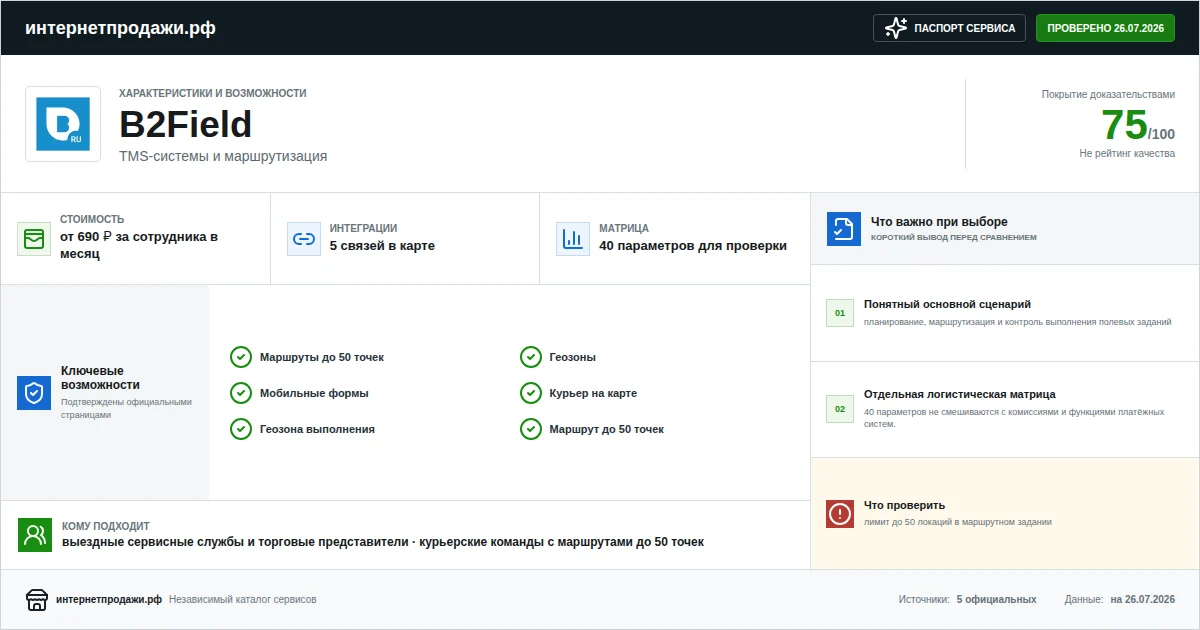Open the Паспорт сервиса button
Screen dimensions: 1200x630
[x=950, y=28]
